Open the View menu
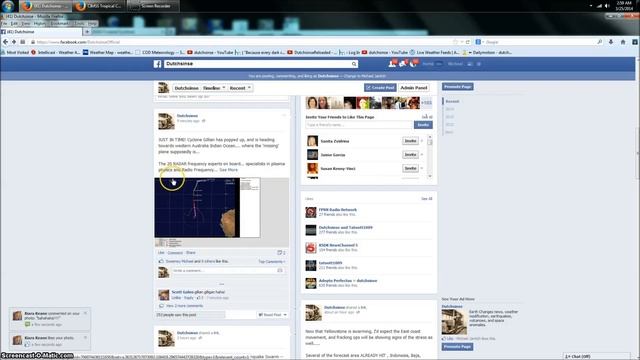Viewport: 640px width, 360px height. tap(26, 24)
